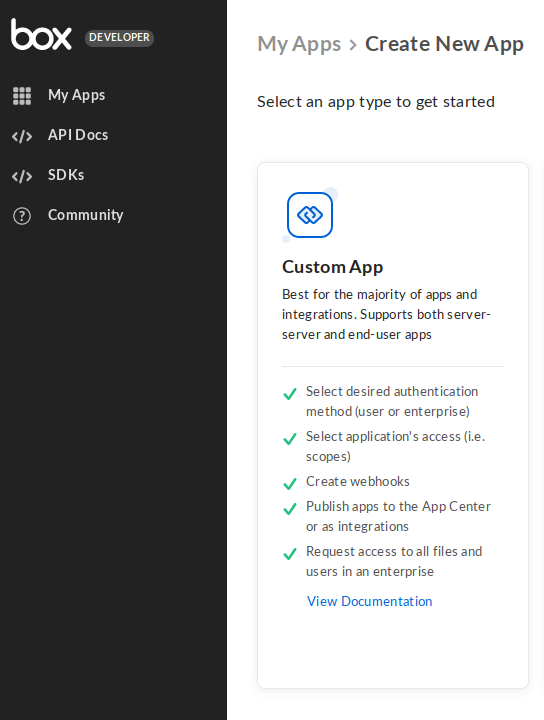Go back via My Apps breadcrumb
Viewport: 544px width, 720px height.
pyautogui.click(x=299, y=44)
